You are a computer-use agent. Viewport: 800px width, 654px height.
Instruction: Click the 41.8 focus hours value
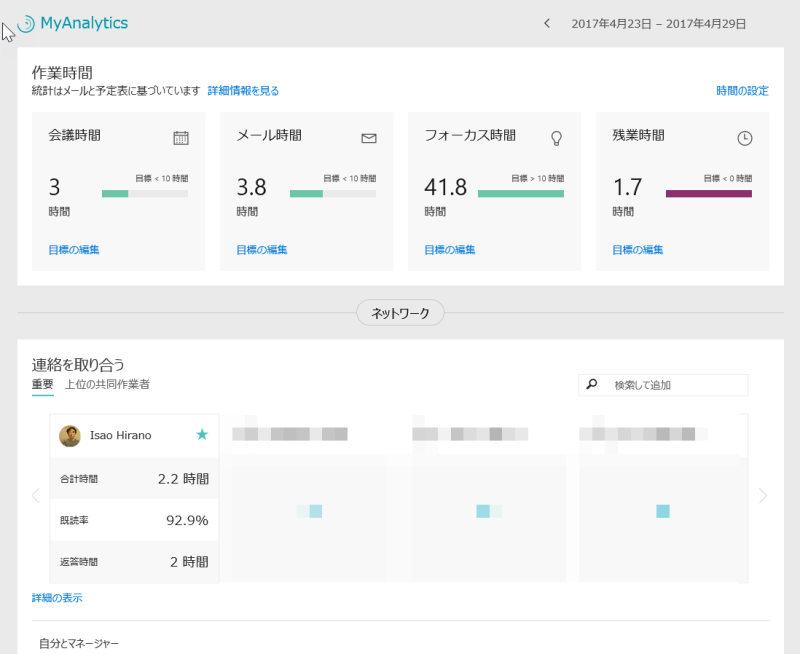[446, 187]
